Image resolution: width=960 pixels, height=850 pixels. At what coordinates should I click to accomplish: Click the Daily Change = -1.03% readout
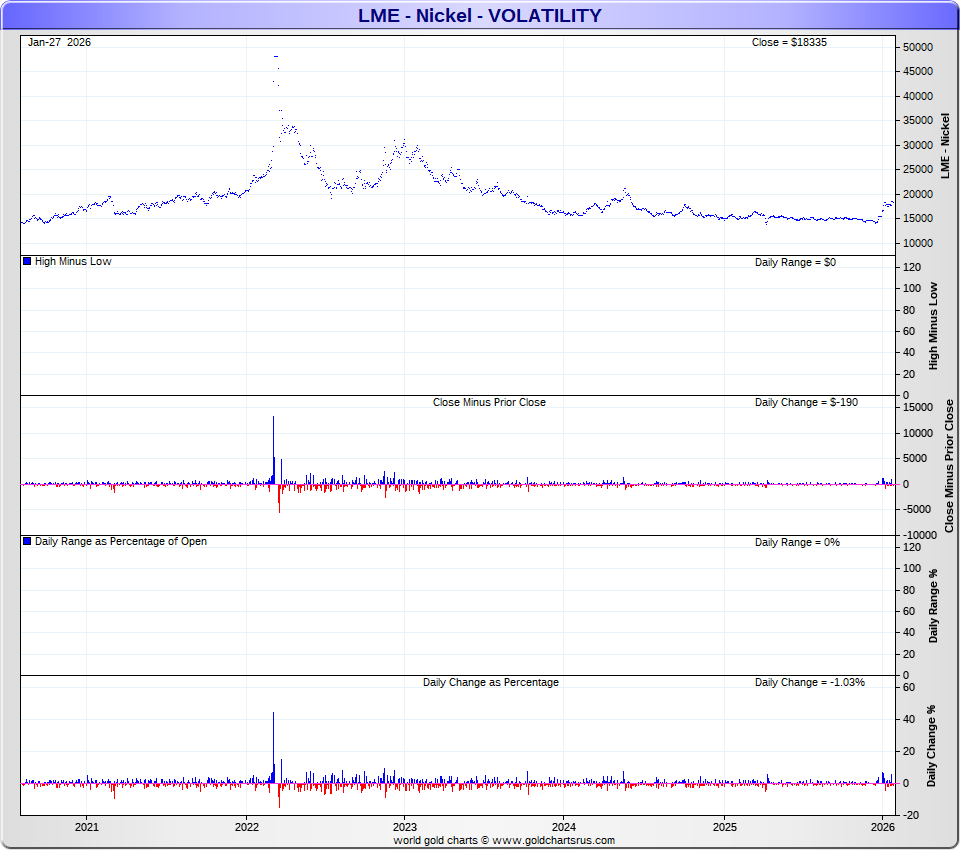coord(809,682)
